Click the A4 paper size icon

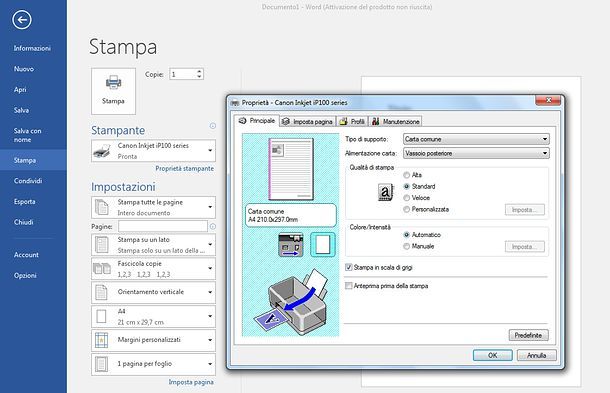click(101, 316)
